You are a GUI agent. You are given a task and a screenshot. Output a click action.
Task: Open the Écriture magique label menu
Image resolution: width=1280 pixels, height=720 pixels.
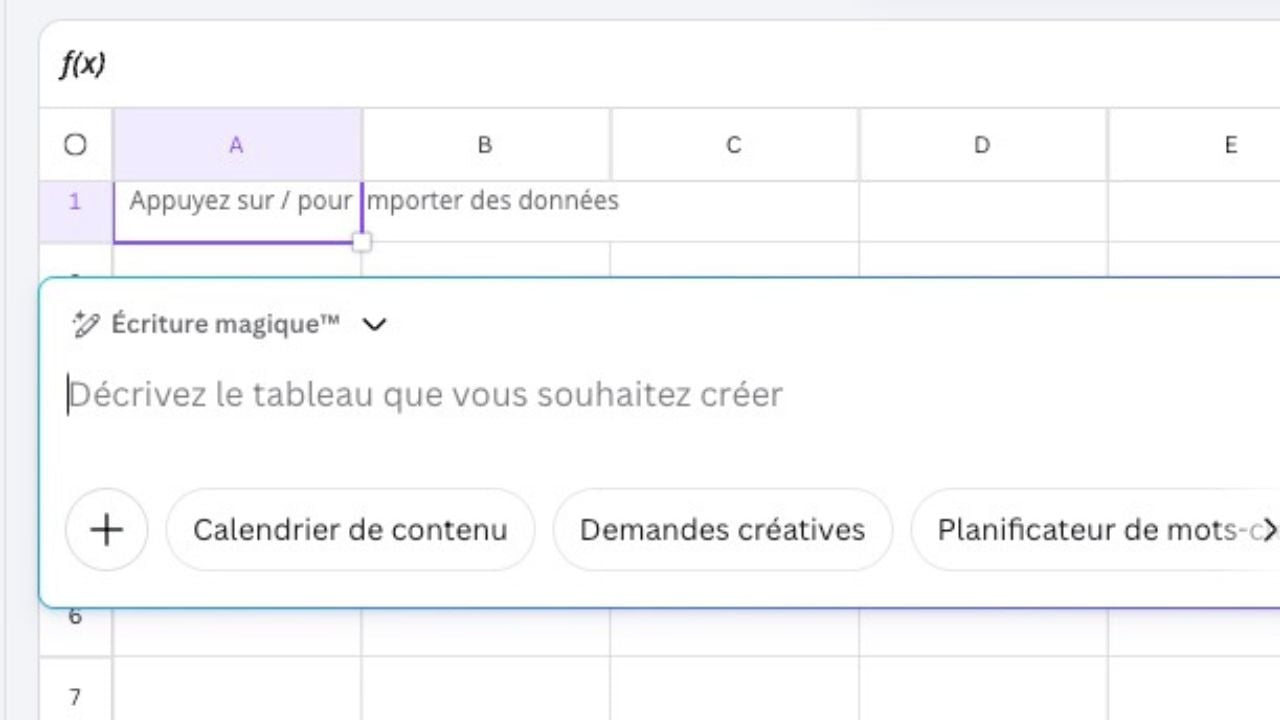click(x=225, y=324)
